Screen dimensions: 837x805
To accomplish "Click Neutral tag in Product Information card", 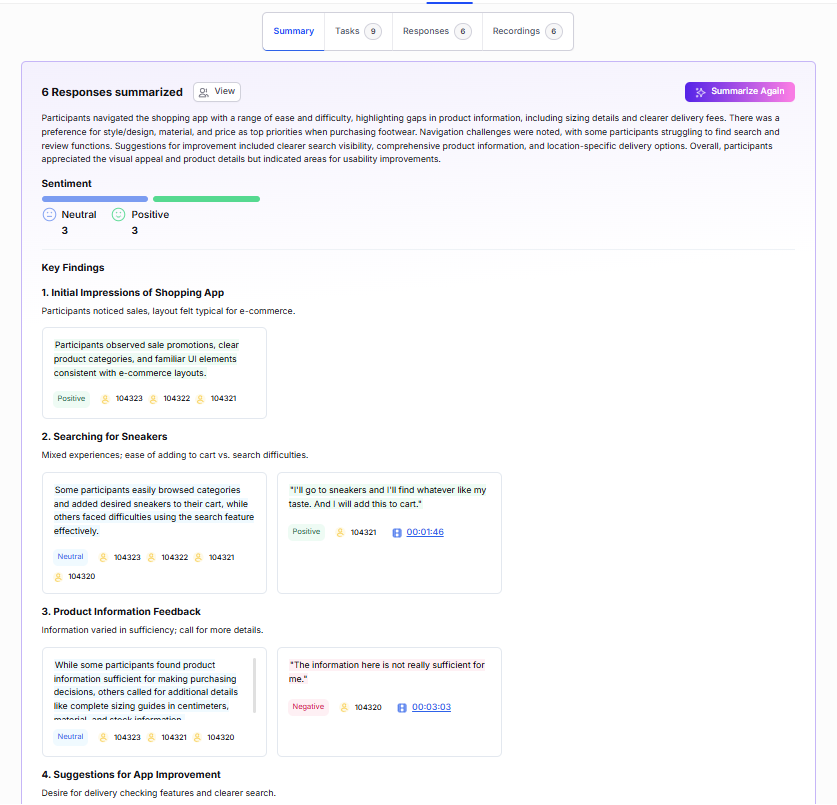I will pos(70,737).
